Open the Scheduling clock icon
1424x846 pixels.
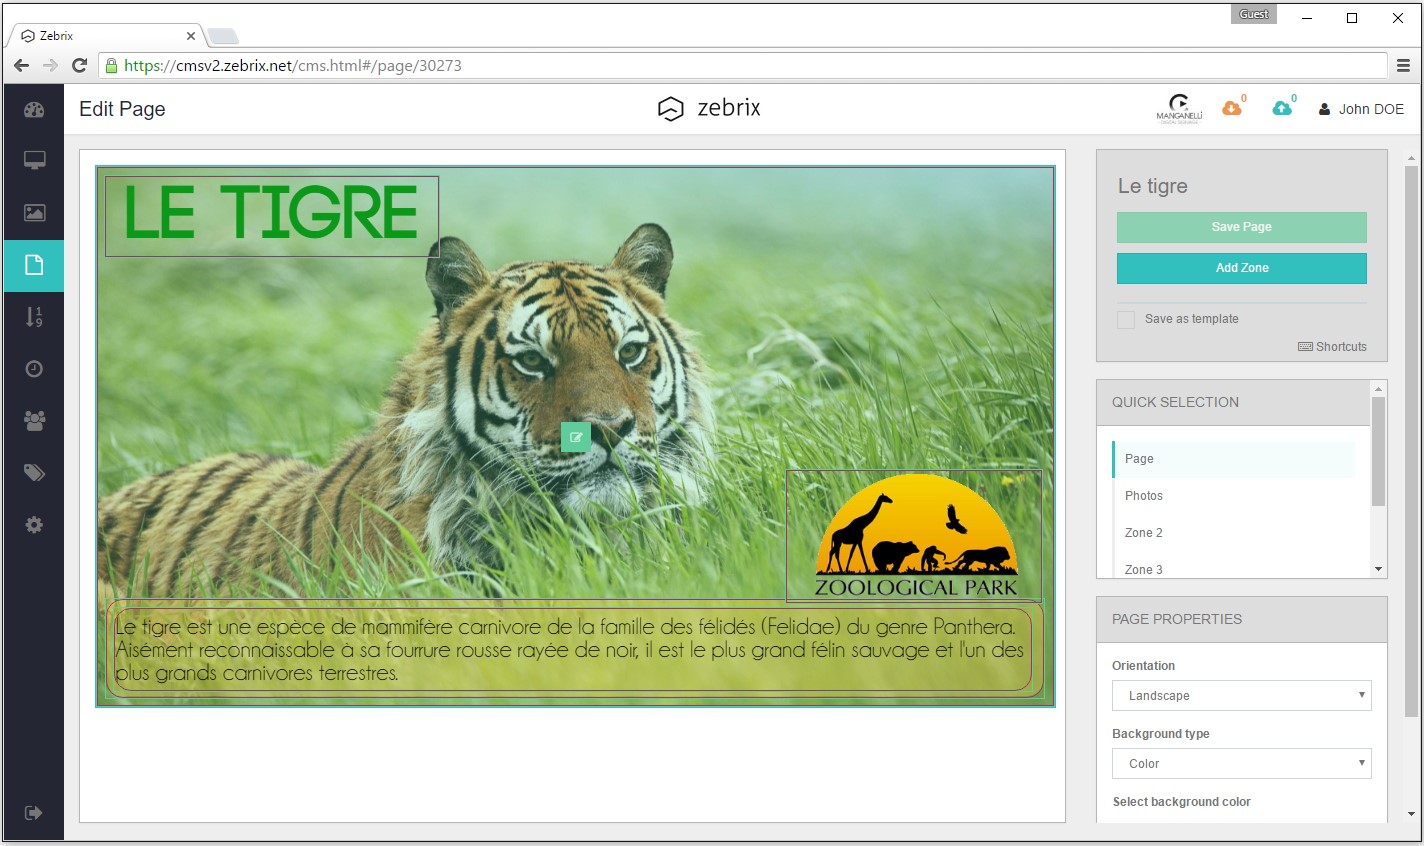33,369
